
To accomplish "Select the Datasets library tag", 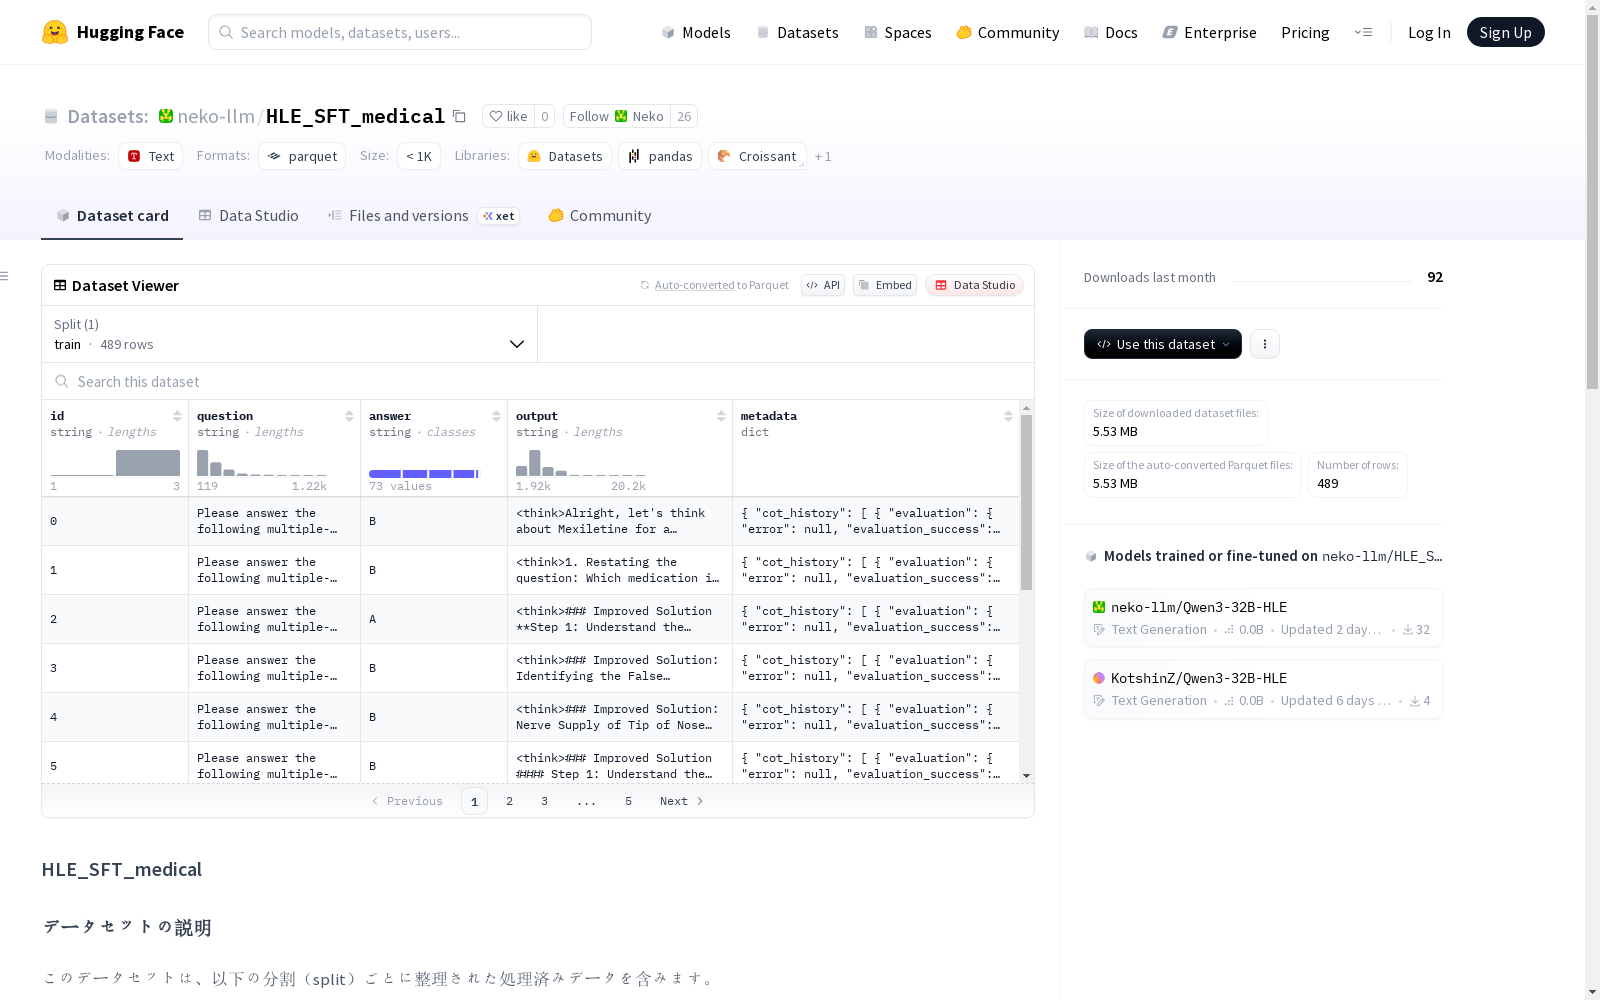I will click(565, 156).
